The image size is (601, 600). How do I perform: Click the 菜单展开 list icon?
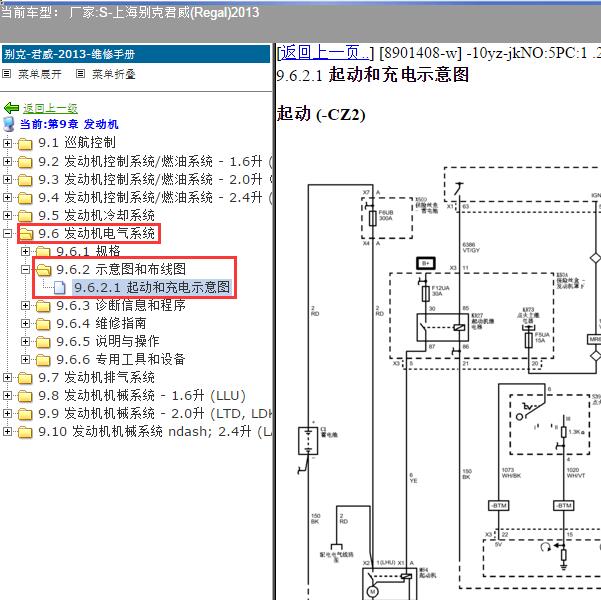coord(7,74)
